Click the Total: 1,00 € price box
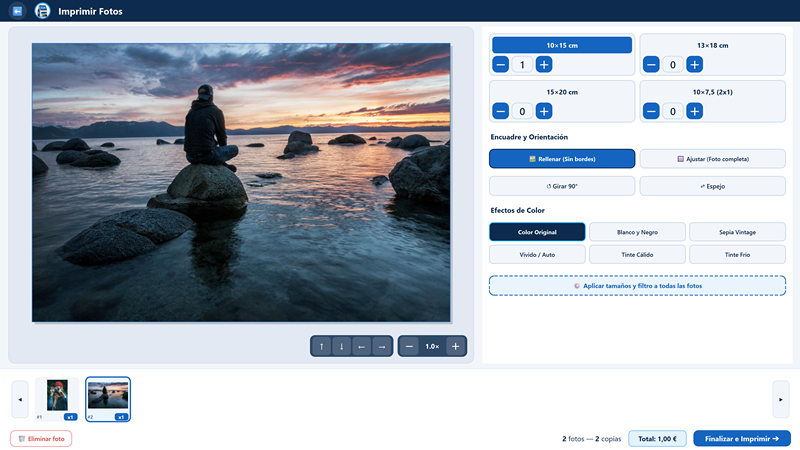The height and width of the screenshot is (450, 800). [657, 439]
